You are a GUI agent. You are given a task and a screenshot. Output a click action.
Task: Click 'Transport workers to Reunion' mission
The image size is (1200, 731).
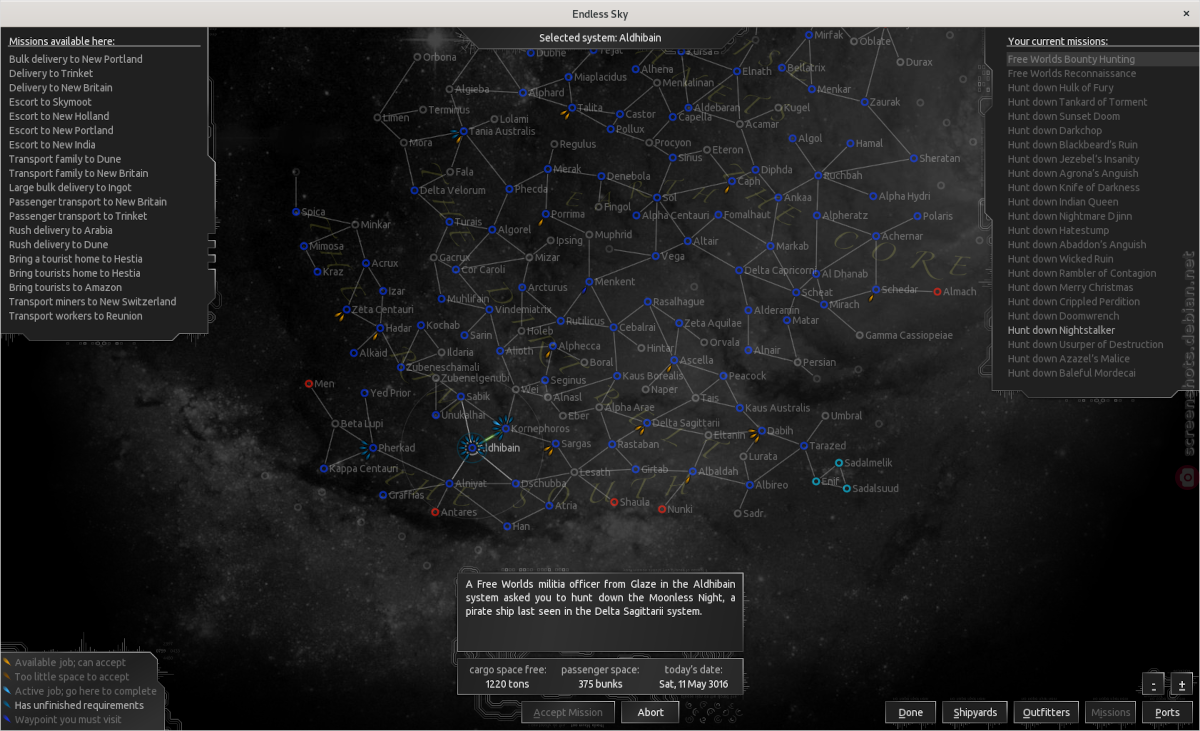pos(76,316)
